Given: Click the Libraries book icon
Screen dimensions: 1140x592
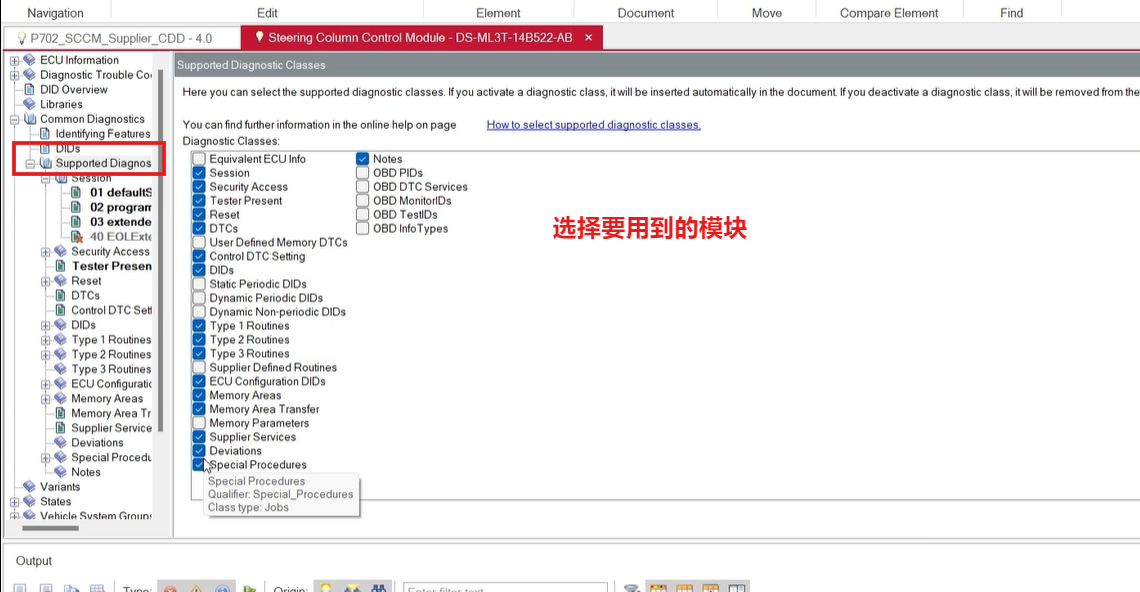Looking at the screenshot, I should click(29, 104).
